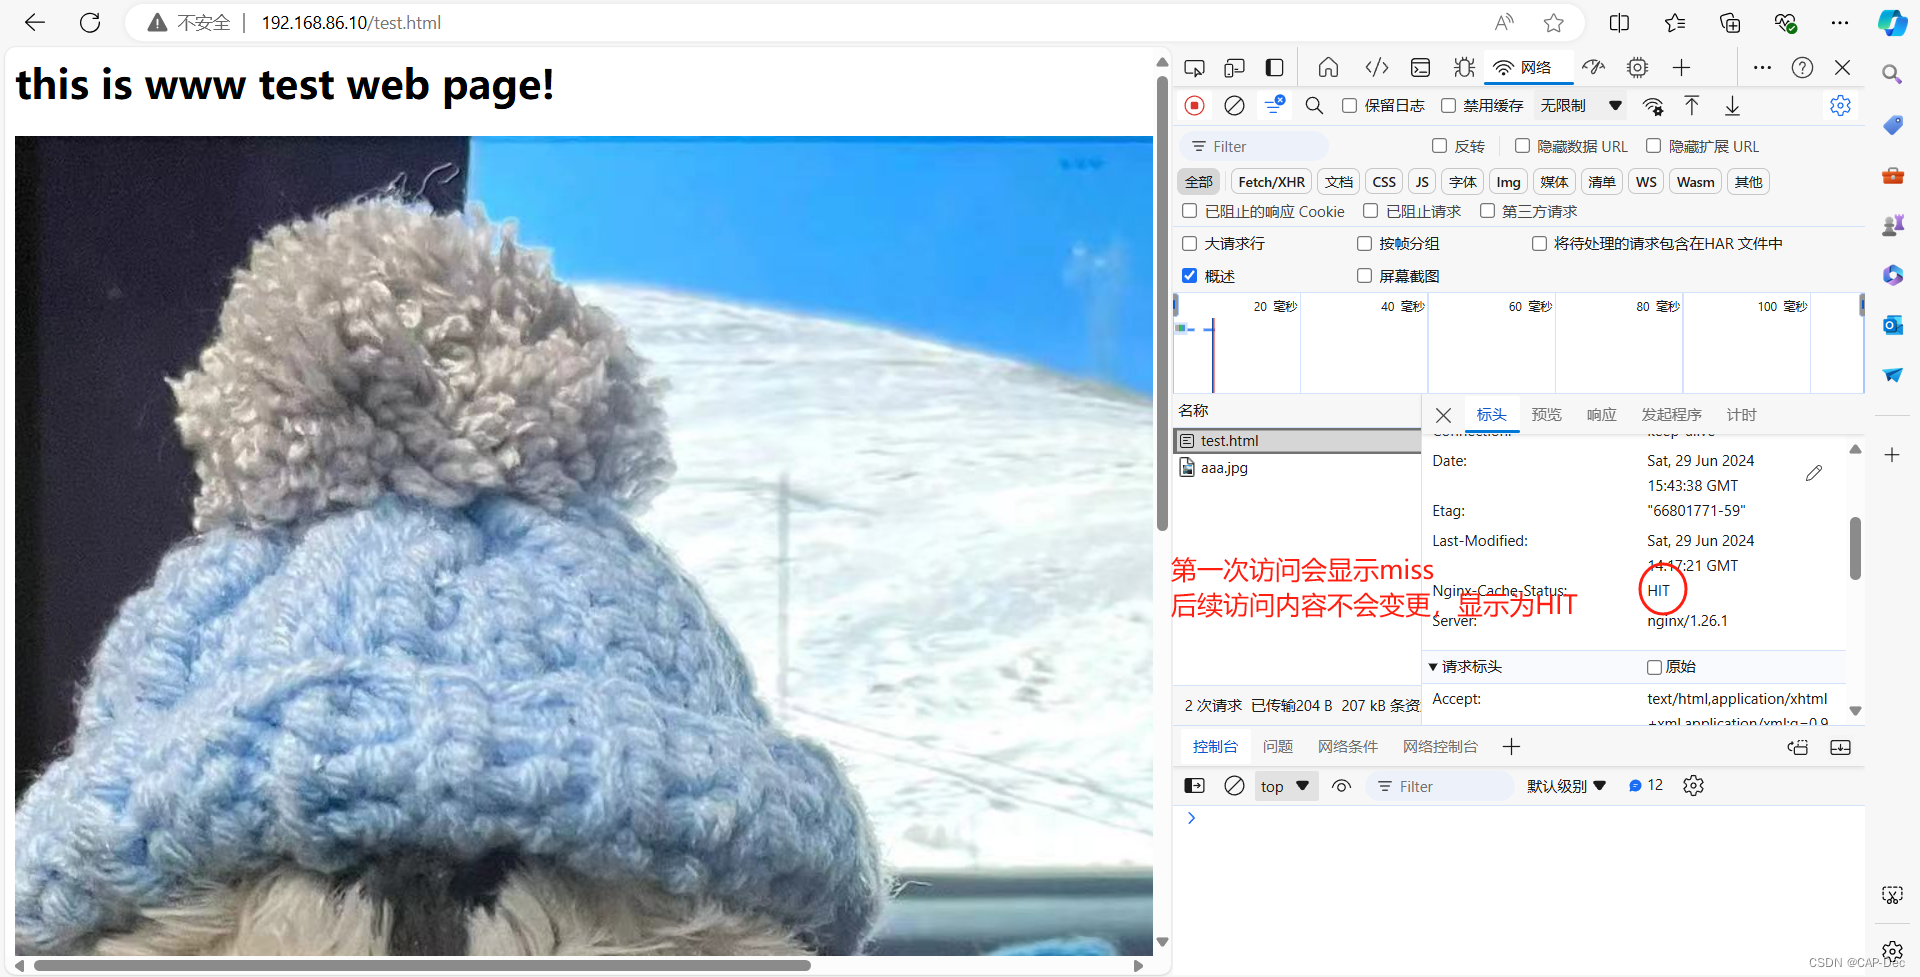1920x977 pixels.
Task: Check the third-party requests checkbox
Action: pyautogui.click(x=1487, y=211)
